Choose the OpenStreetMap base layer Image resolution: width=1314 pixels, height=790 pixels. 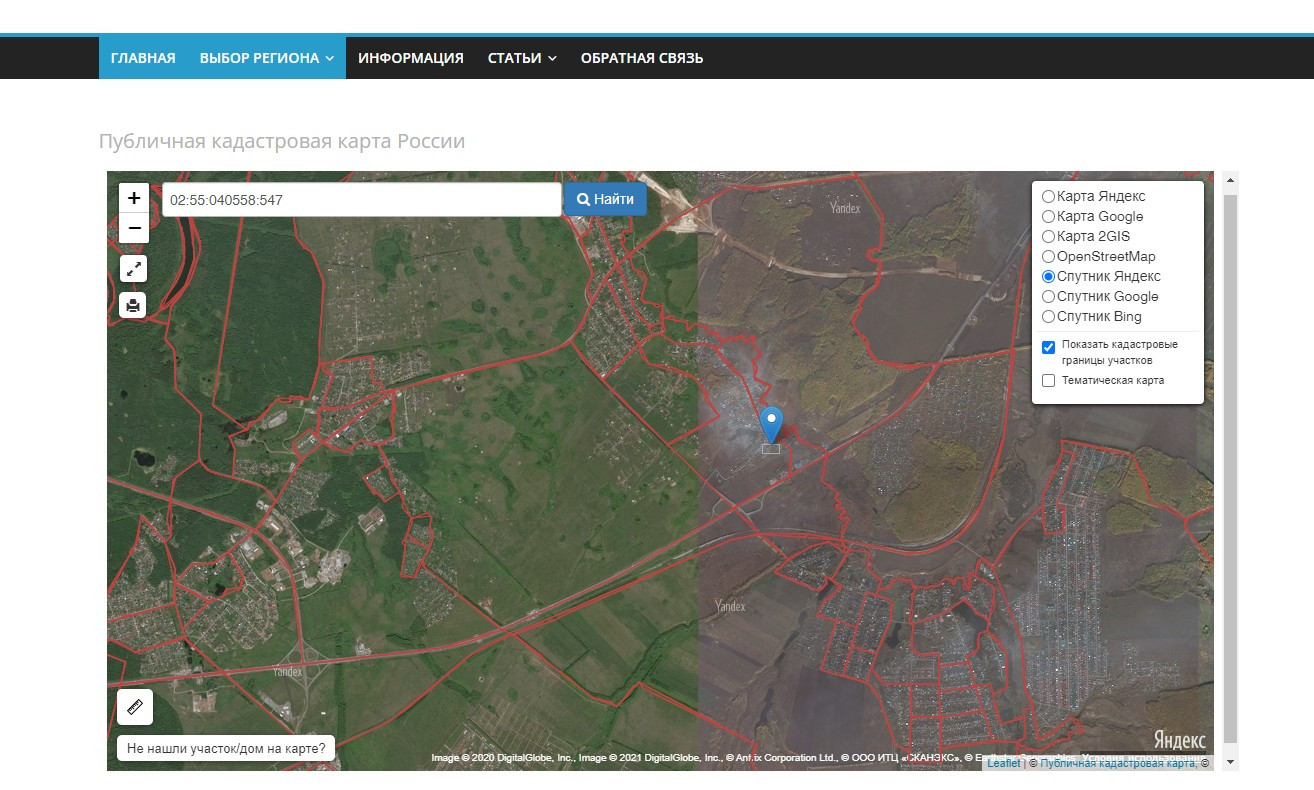(x=1048, y=257)
